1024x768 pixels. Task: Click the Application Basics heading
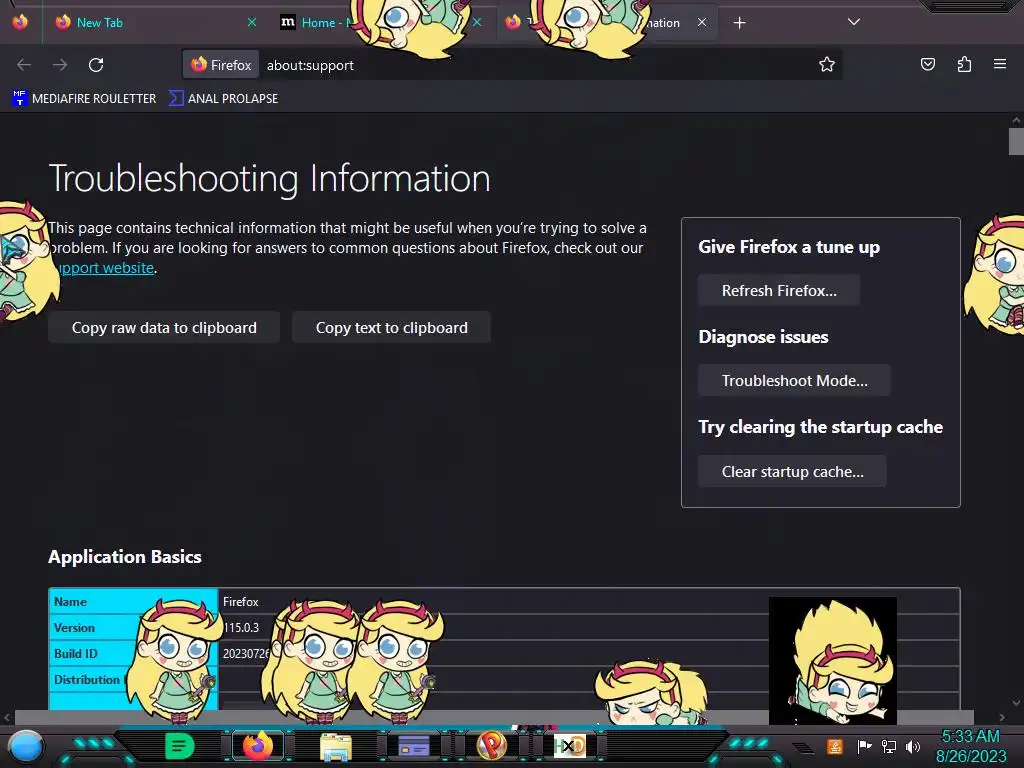[125, 556]
